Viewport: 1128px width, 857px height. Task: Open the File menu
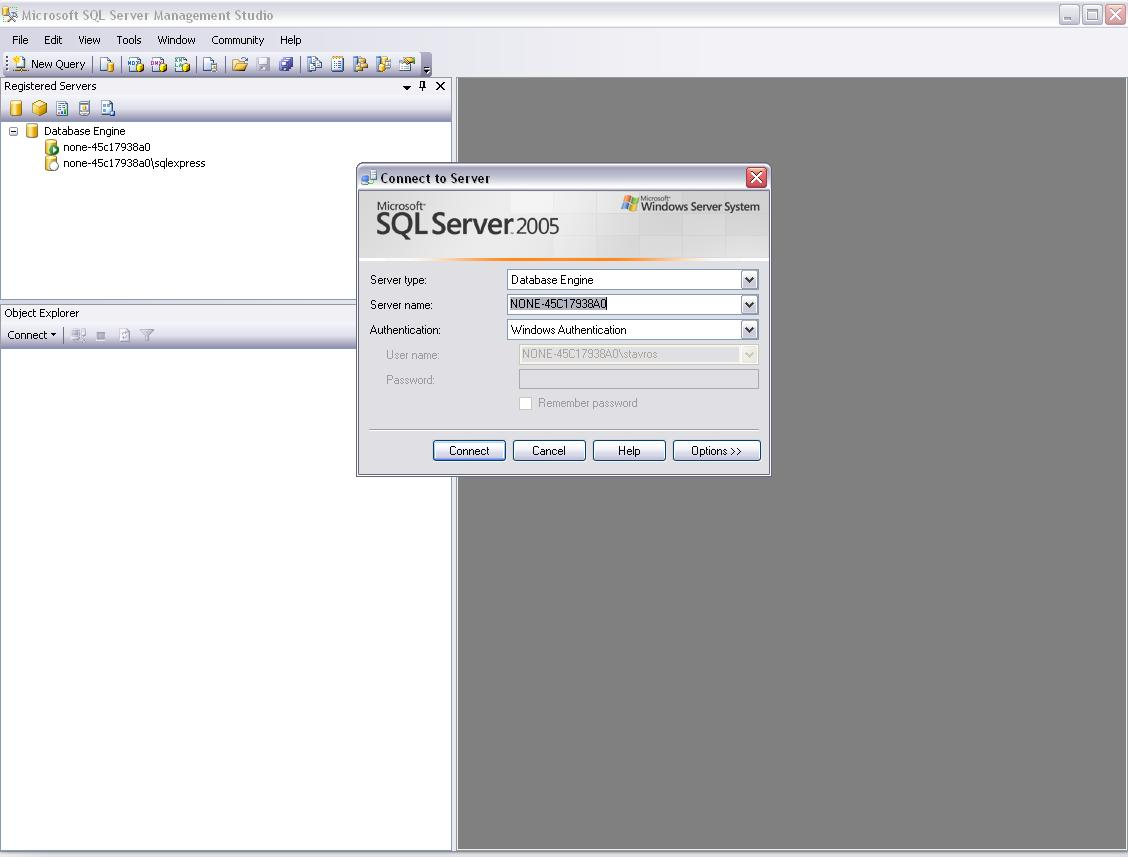(20, 40)
